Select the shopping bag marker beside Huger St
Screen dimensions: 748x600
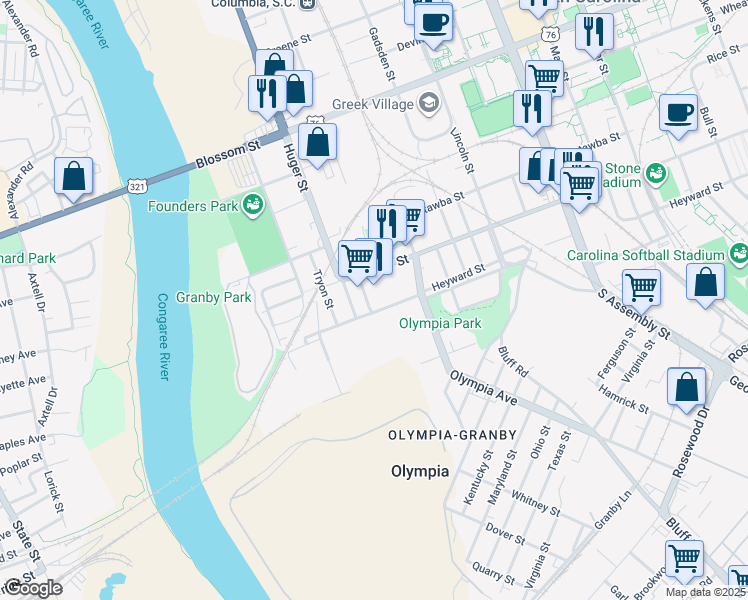click(317, 145)
